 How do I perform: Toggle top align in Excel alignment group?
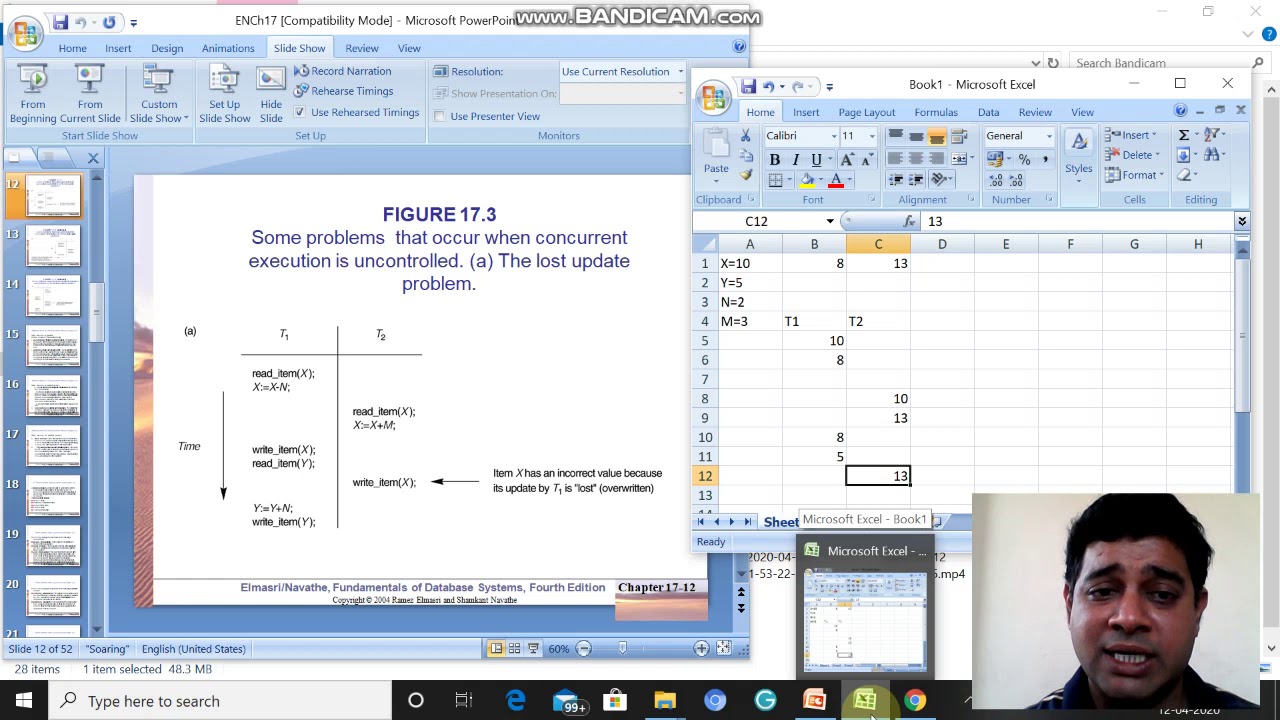click(896, 137)
